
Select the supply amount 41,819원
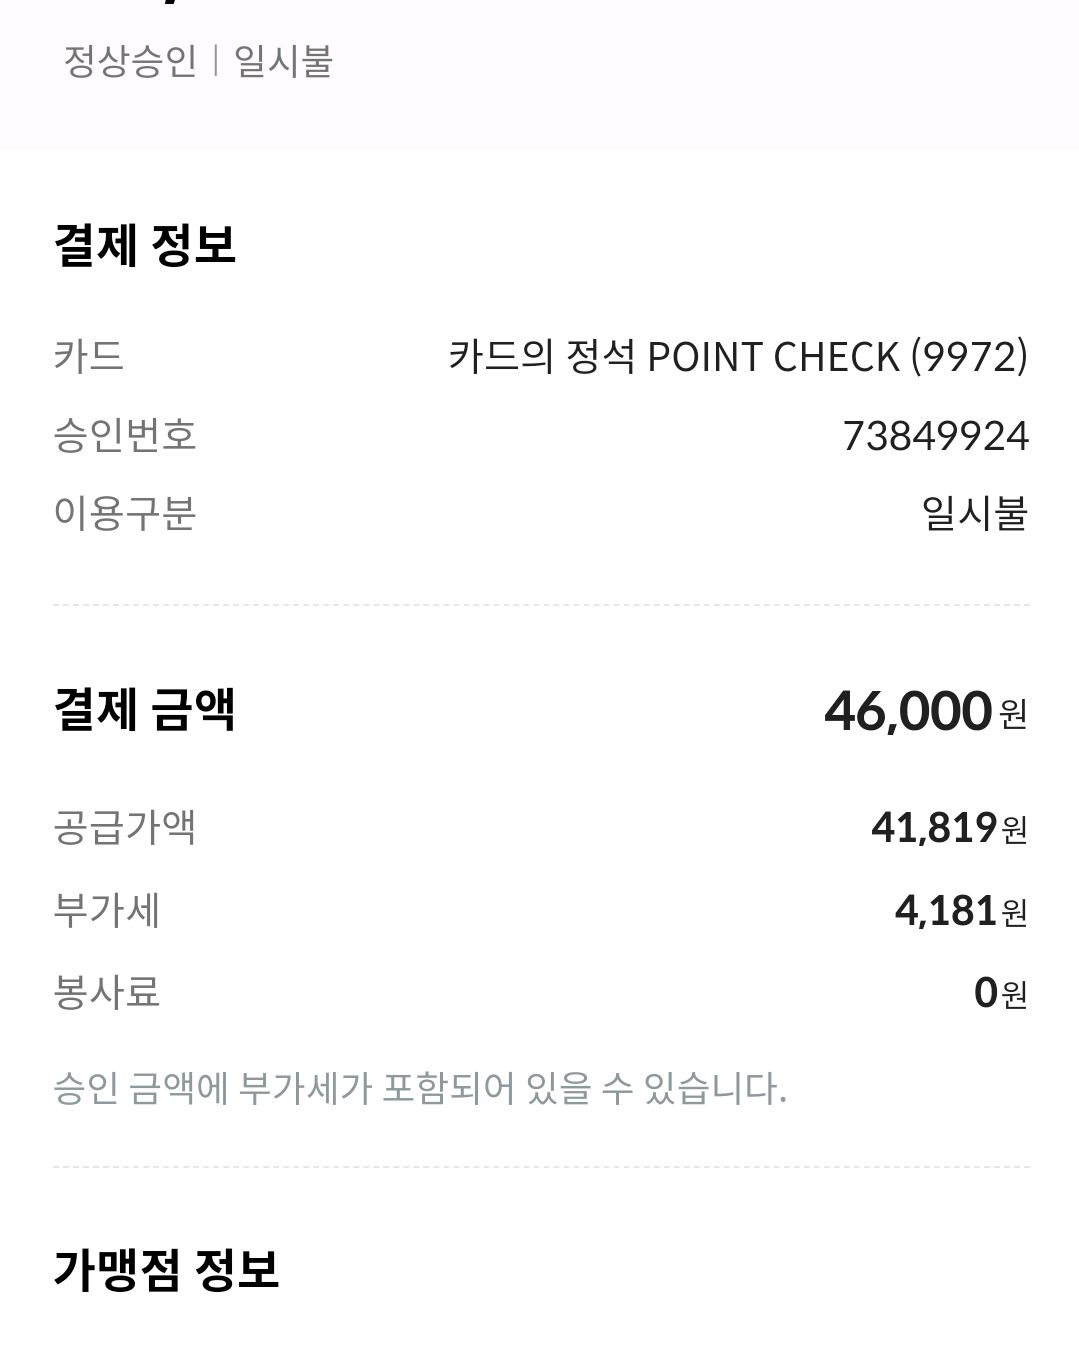pos(950,828)
